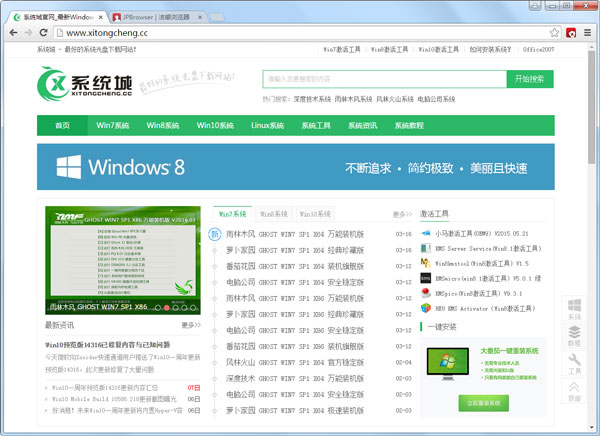600x436 pixels.
Task: Click the KMSmicro black icon
Action: click(426, 278)
